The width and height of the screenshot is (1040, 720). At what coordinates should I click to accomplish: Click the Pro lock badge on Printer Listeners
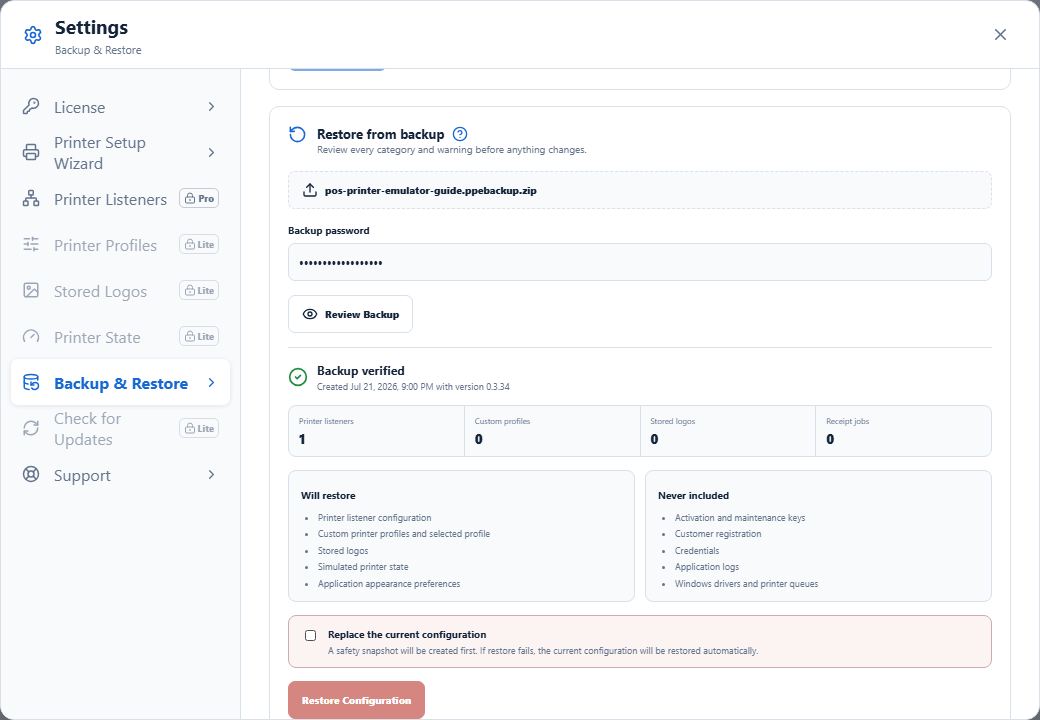[199, 198]
